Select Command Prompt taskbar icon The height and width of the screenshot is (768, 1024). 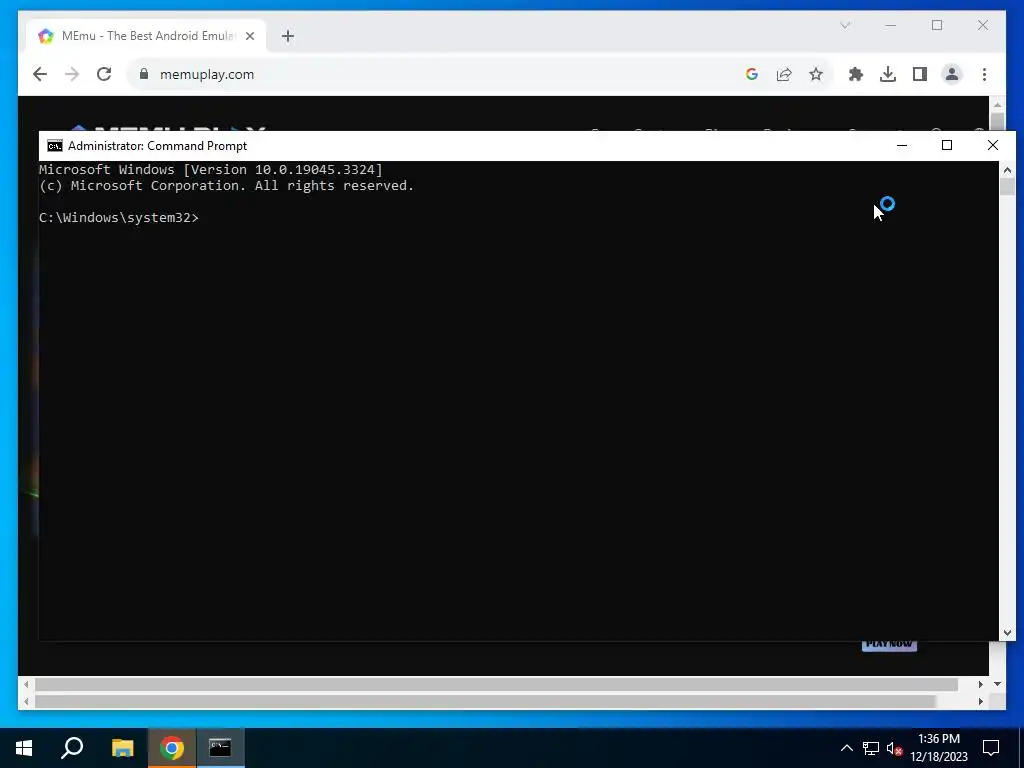(x=220, y=748)
